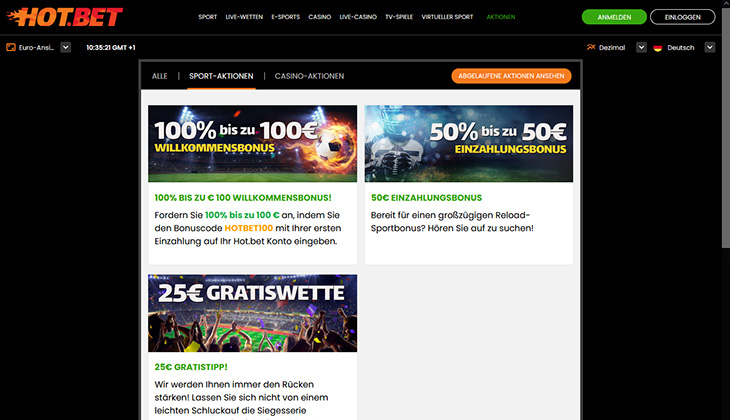Switch to the Casino-Aktionen tab

point(309,76)
